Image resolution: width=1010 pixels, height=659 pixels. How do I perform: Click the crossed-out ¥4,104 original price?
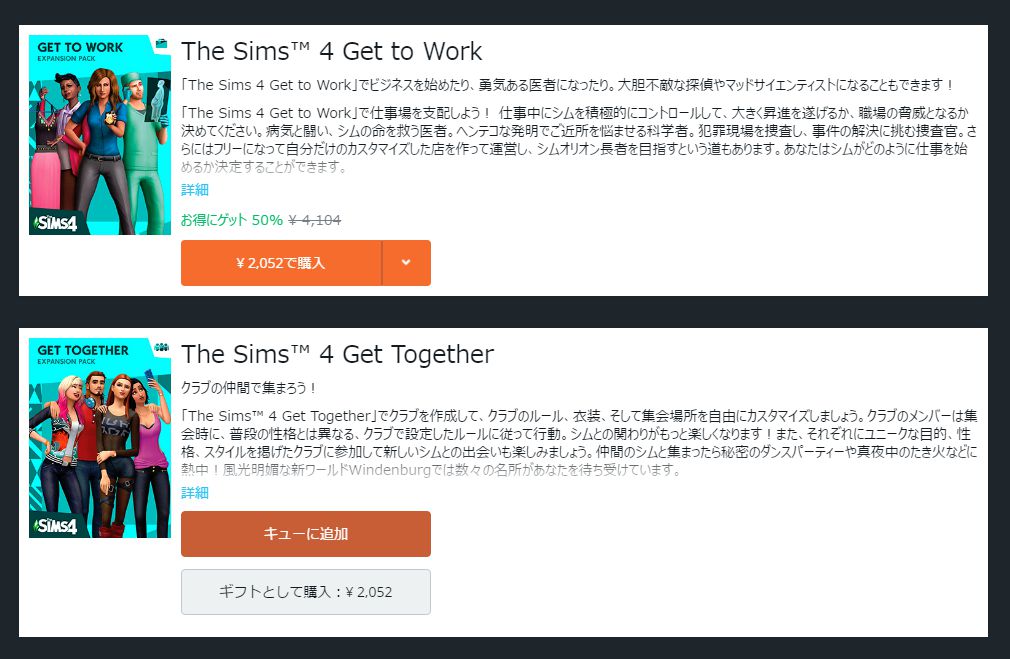[315, 220]
